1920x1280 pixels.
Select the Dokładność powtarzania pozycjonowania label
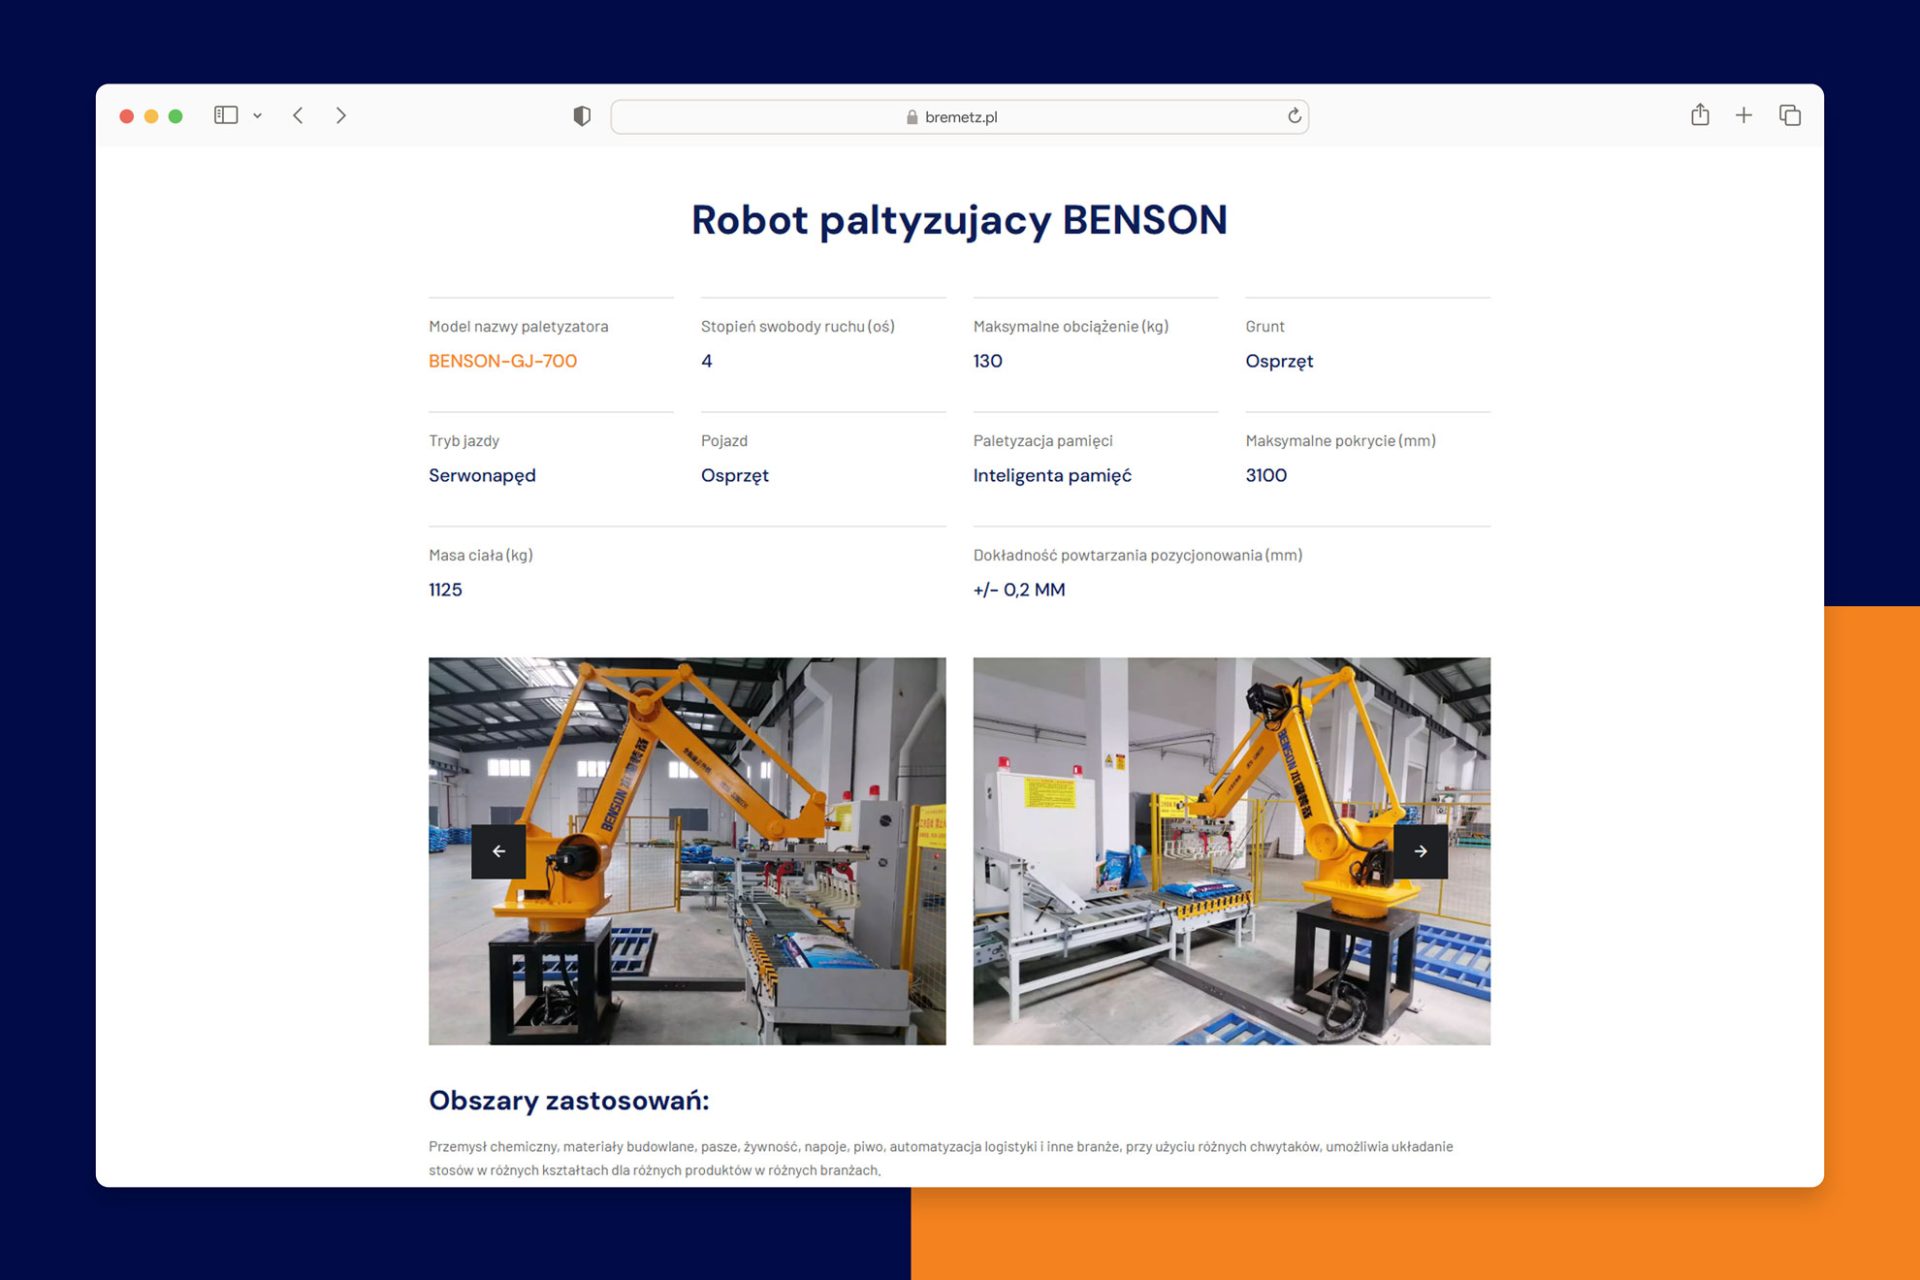pyautogui.click(x=1138, y=555)
